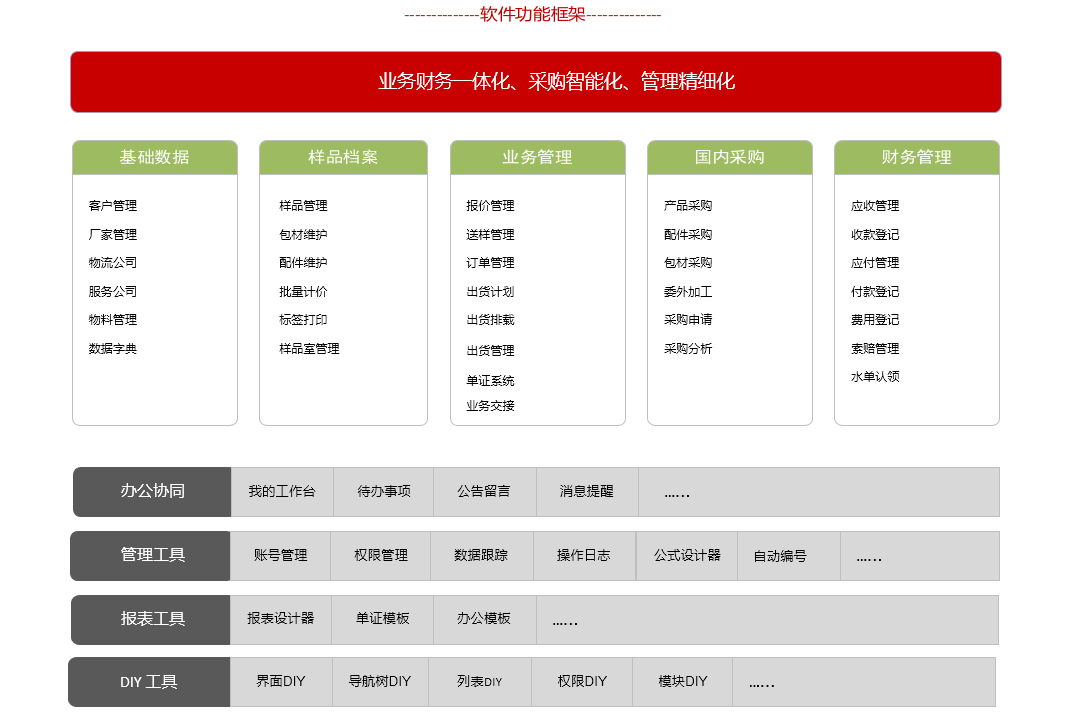Expand the ellipsis in DIY 工具 row
This screenshot has width=1070, height=726.
tap(762, 684)
